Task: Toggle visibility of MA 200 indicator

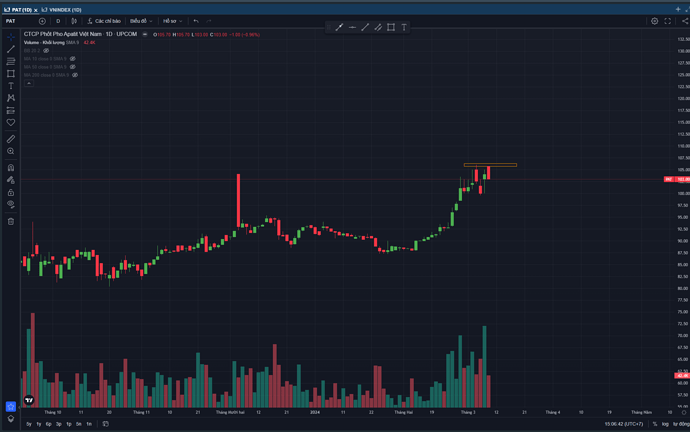Action: pos(76,75)
